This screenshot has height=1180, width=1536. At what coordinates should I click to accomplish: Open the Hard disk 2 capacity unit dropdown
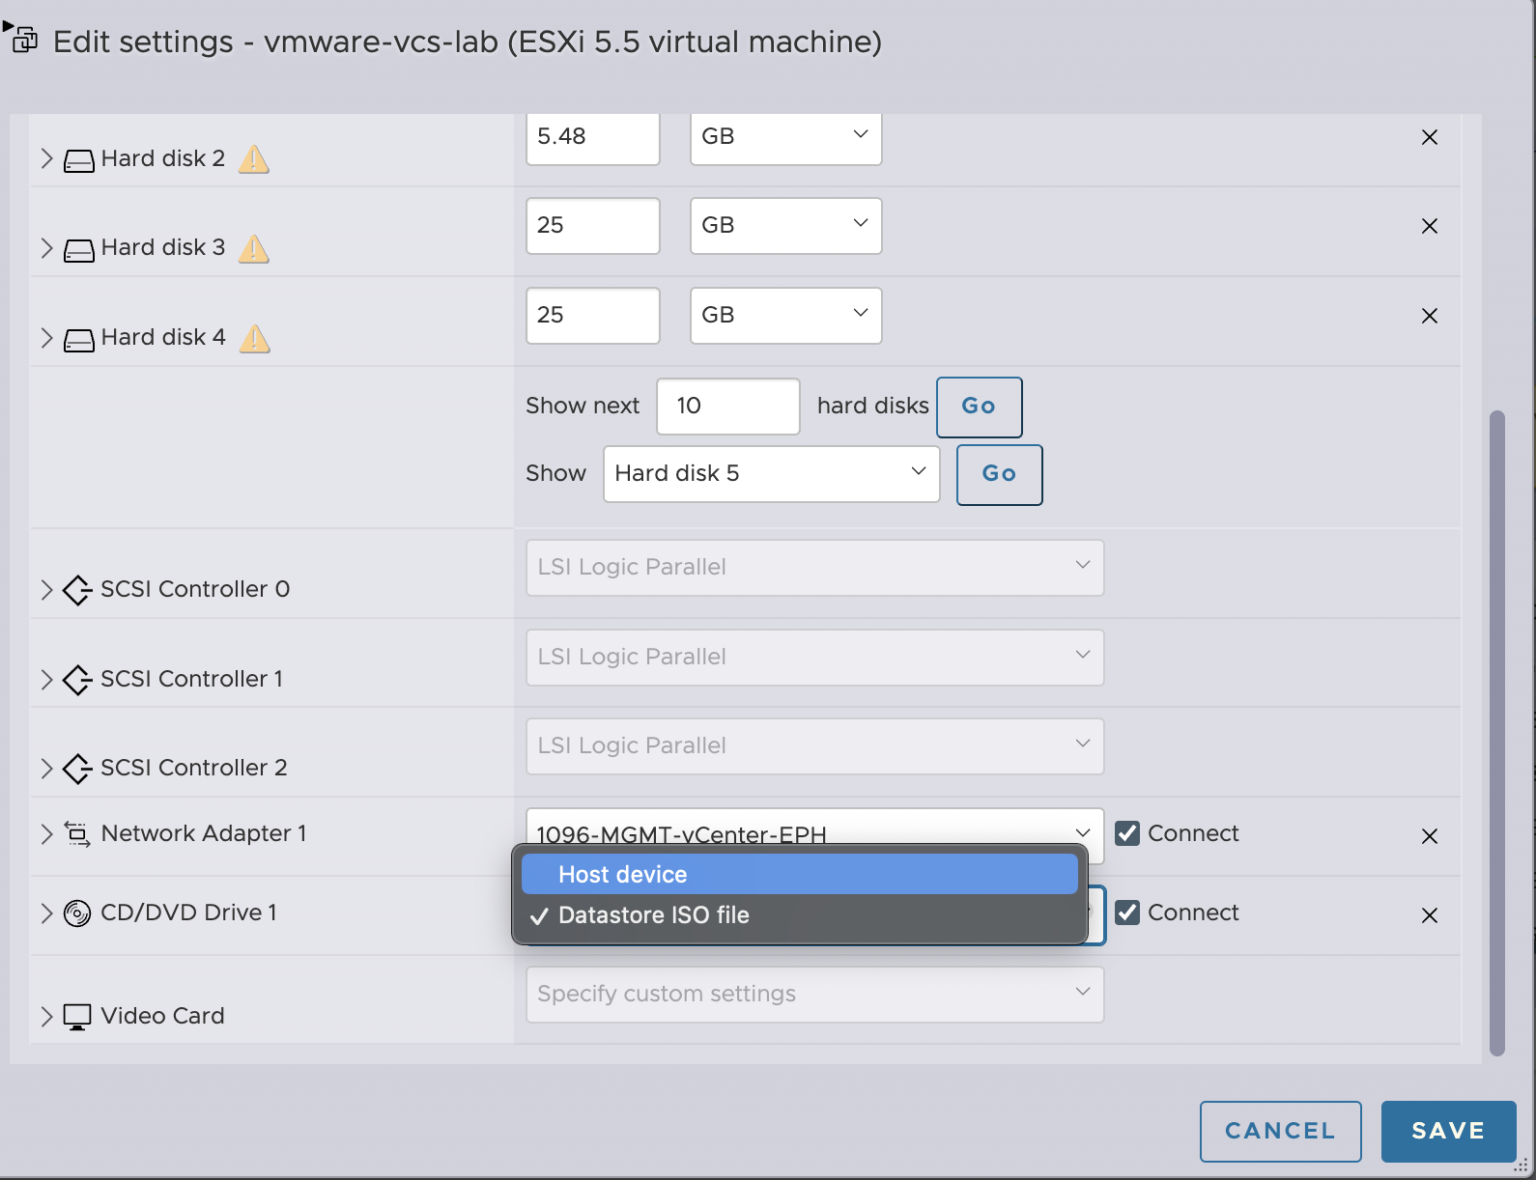[x=785, y=137]
